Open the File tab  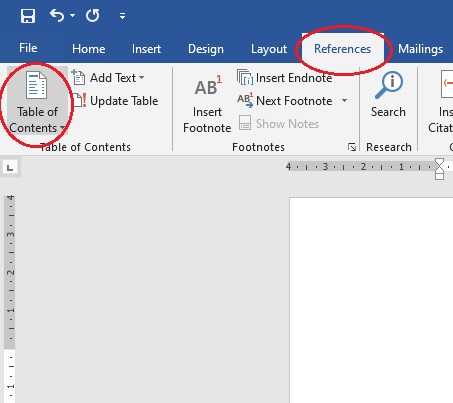(28, 48)
